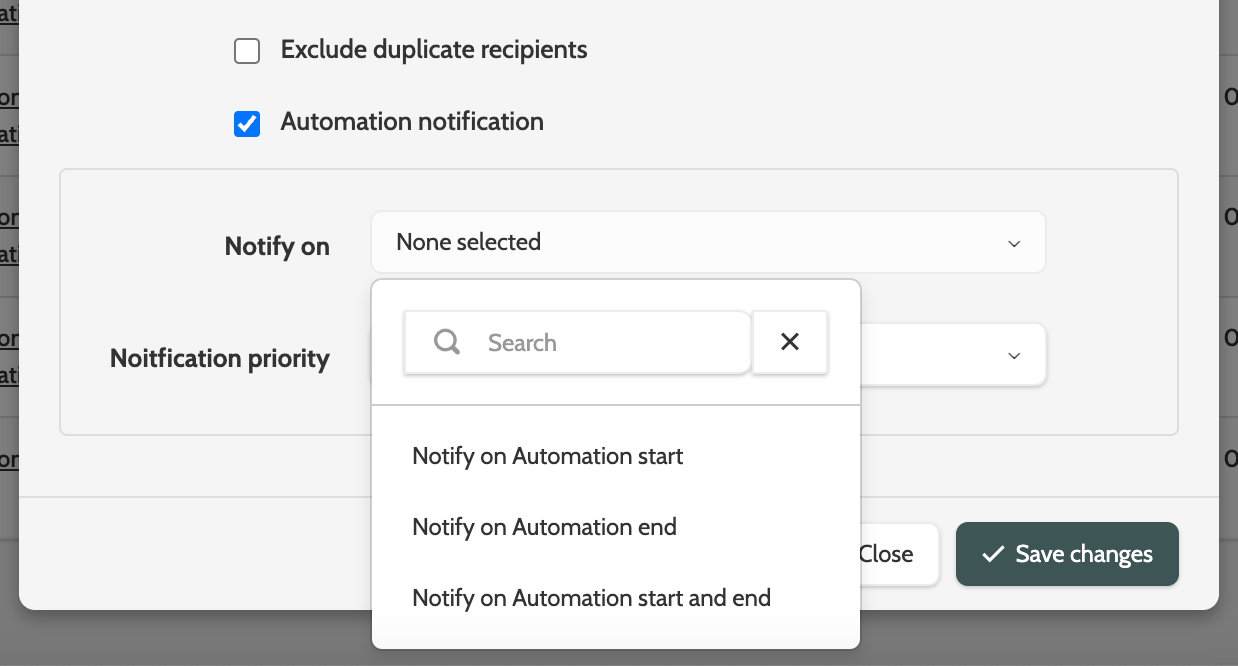Click the Notification priority chevron arrow

click(1014, 355)
